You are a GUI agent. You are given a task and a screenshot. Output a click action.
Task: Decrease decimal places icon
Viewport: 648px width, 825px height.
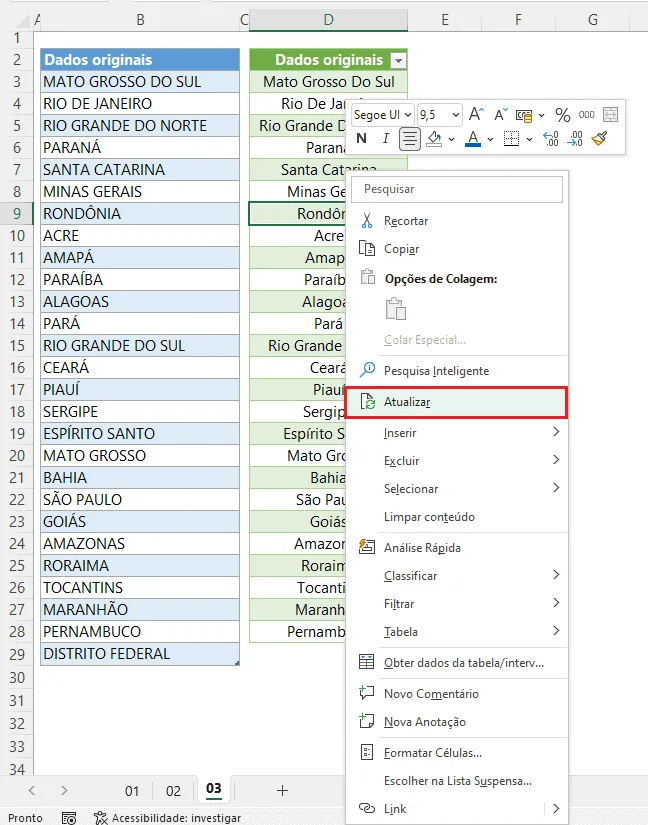[x=575, y=139]
